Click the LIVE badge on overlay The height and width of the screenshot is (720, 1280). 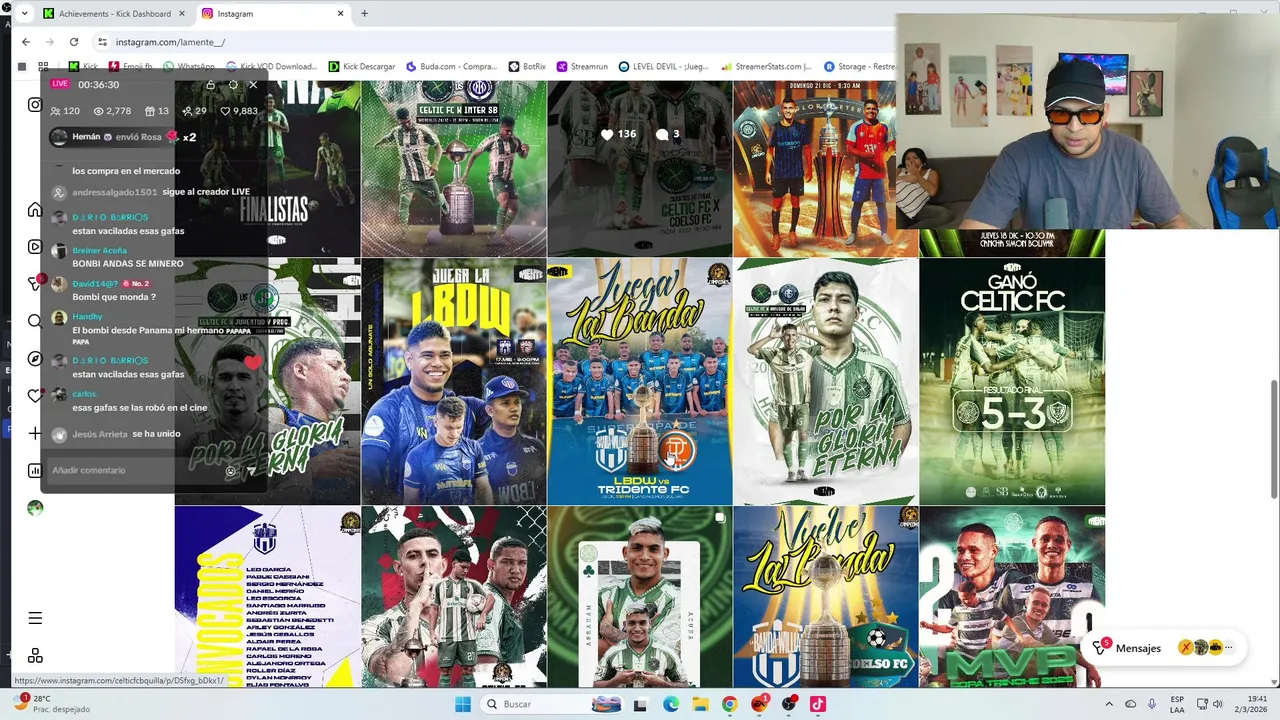pyautogui.click(x=60, y=84)
